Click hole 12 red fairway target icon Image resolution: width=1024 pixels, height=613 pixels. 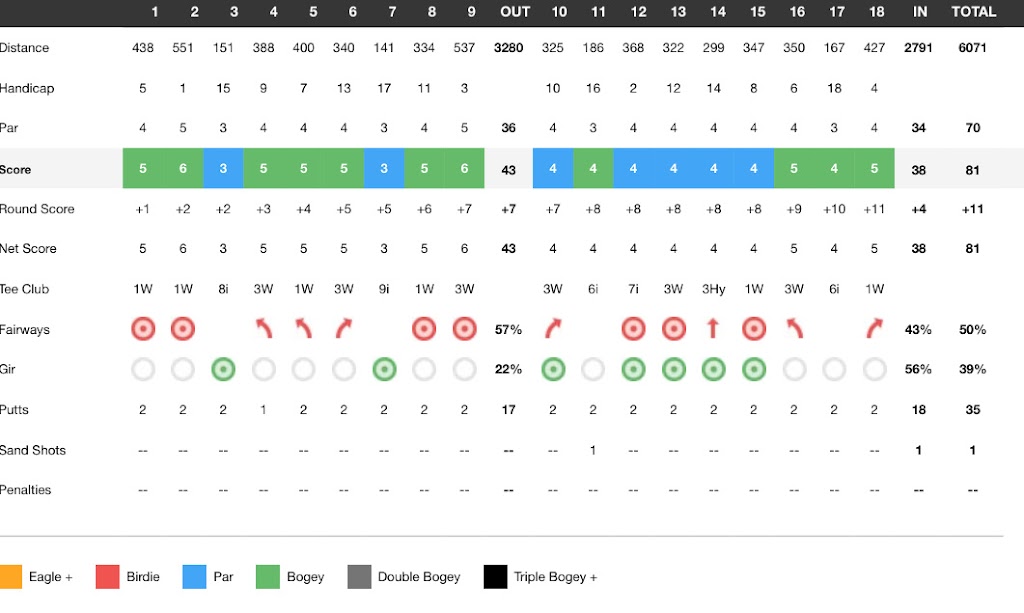coord(633,329)
